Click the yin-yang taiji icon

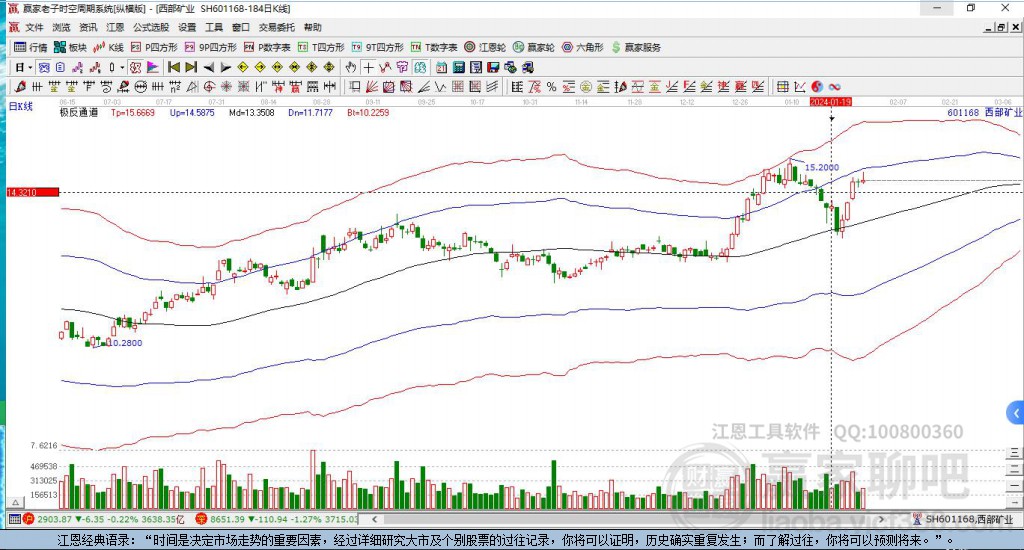pos(817,86)
